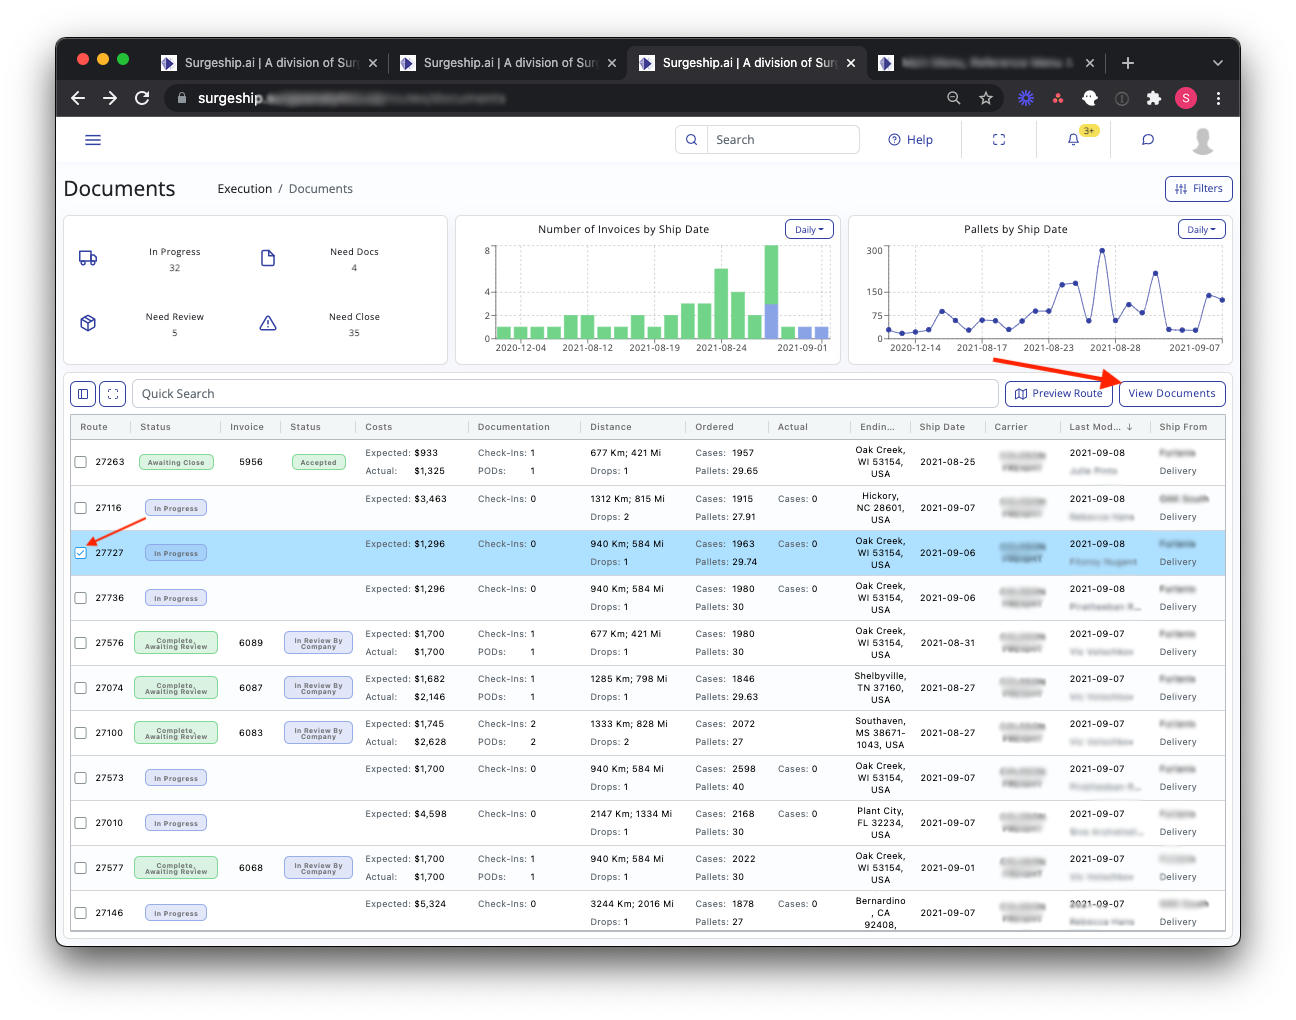Open the notifications bell
The height and width of the screenshot is (1020, 1296).
click(1073, 140)
